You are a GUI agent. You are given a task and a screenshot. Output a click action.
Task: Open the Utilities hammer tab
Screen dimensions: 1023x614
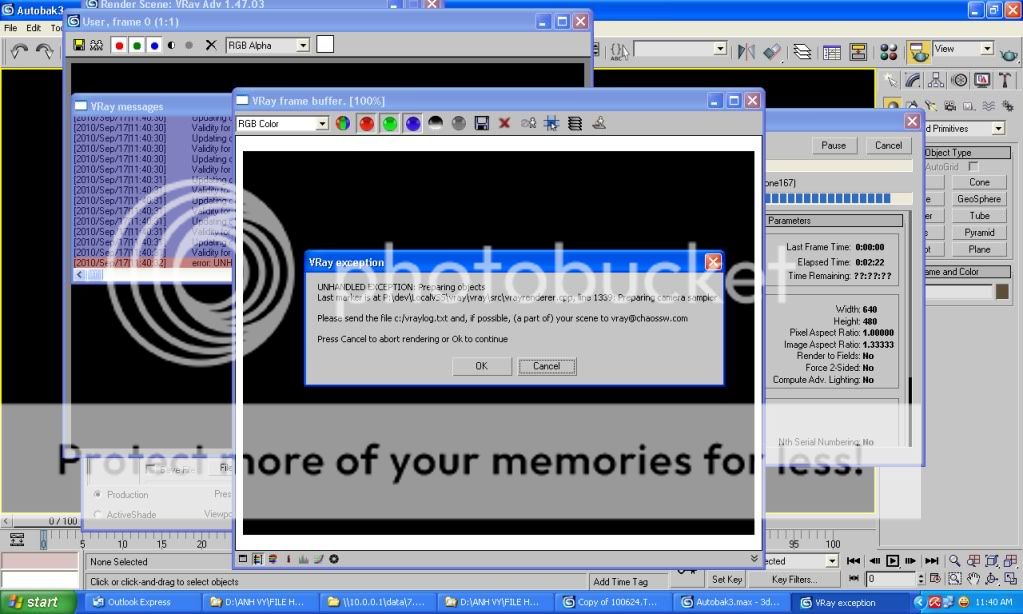pyautogui.click(x=1005, y=80)
